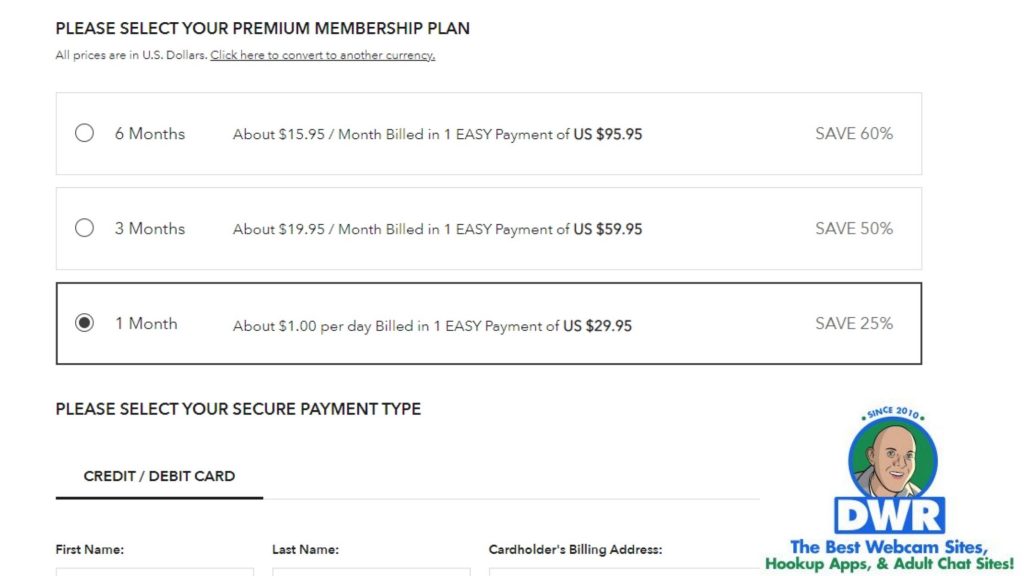
Task: Click the US $95.95 price text
Action: (608, 134)
